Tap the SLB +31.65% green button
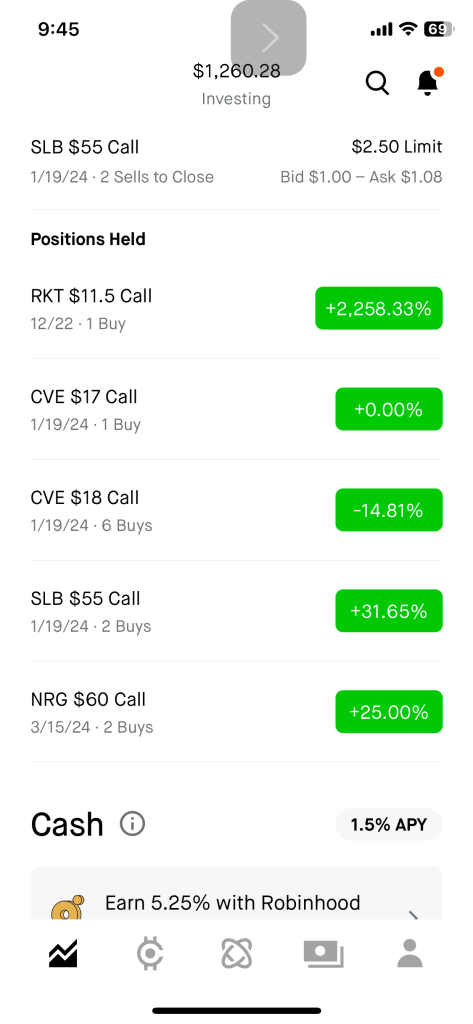The height and width of the screenshot is (1024, 473). 389,611
